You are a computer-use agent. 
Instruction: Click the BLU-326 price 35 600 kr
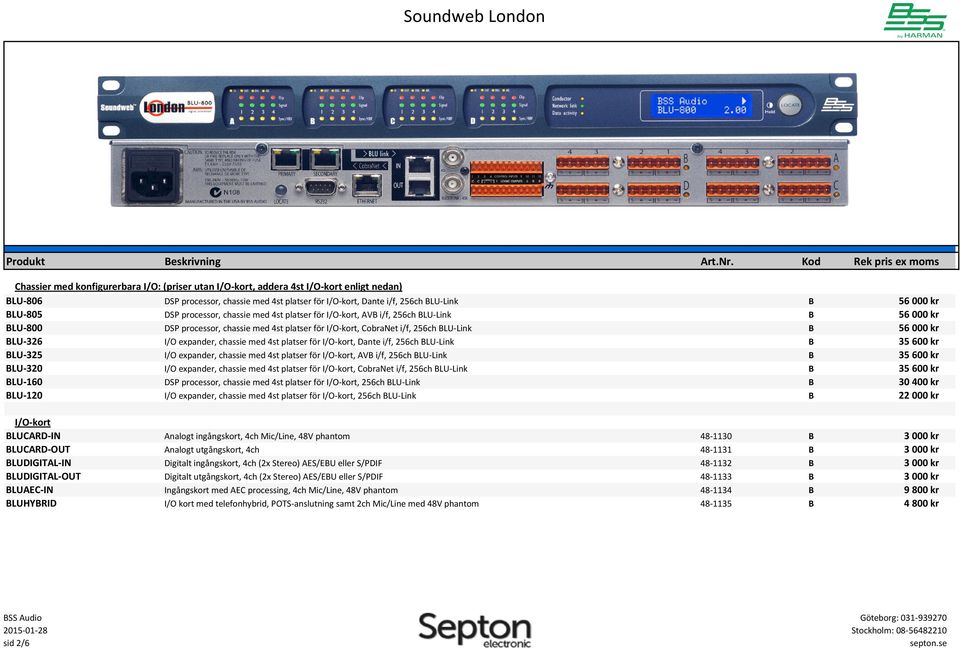918,341
